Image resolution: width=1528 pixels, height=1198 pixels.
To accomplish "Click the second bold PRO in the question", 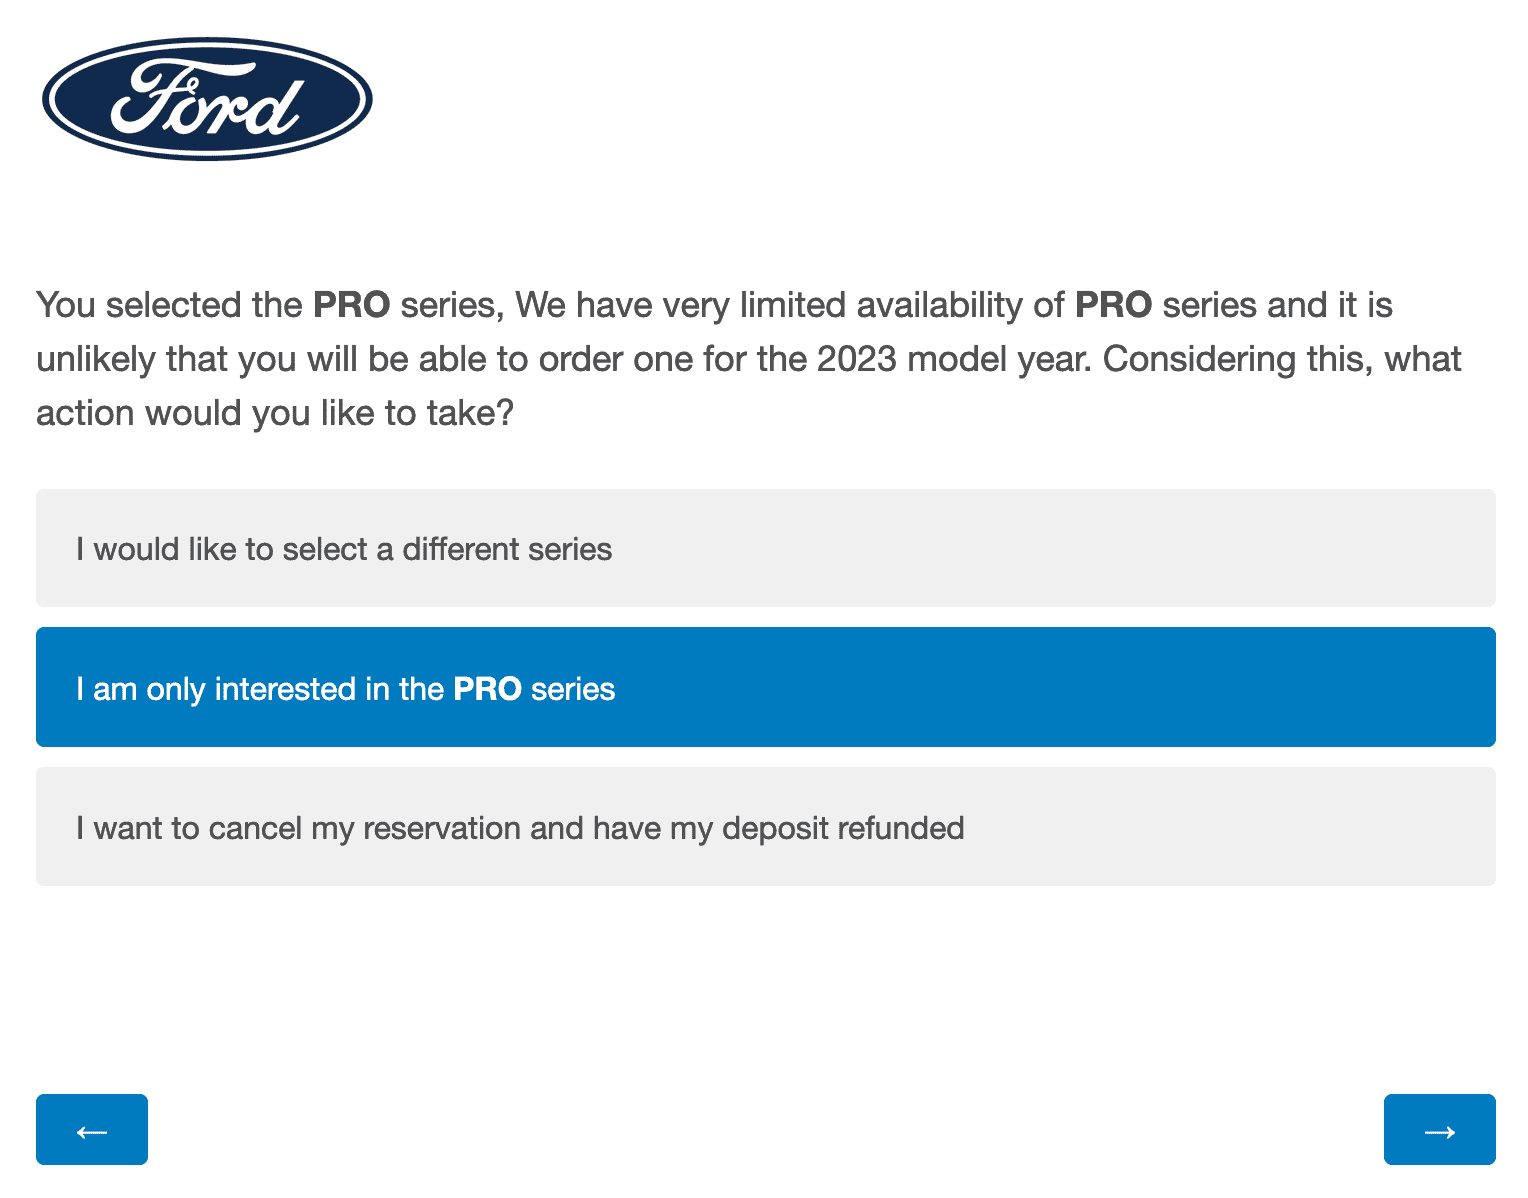I will click(1113, 305).
